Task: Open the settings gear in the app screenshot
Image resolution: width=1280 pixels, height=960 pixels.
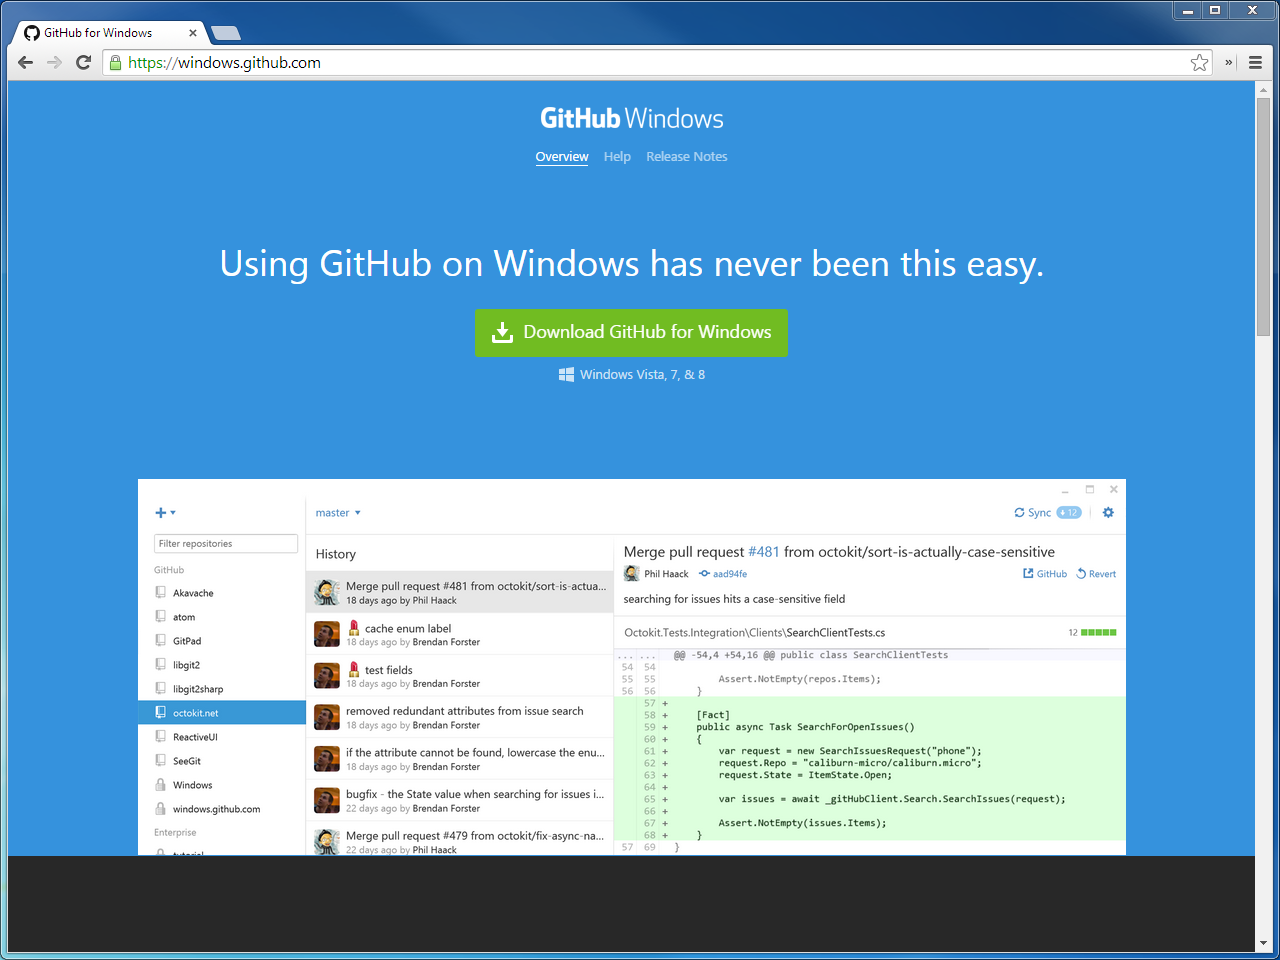Action: (x=1108, y=512)
